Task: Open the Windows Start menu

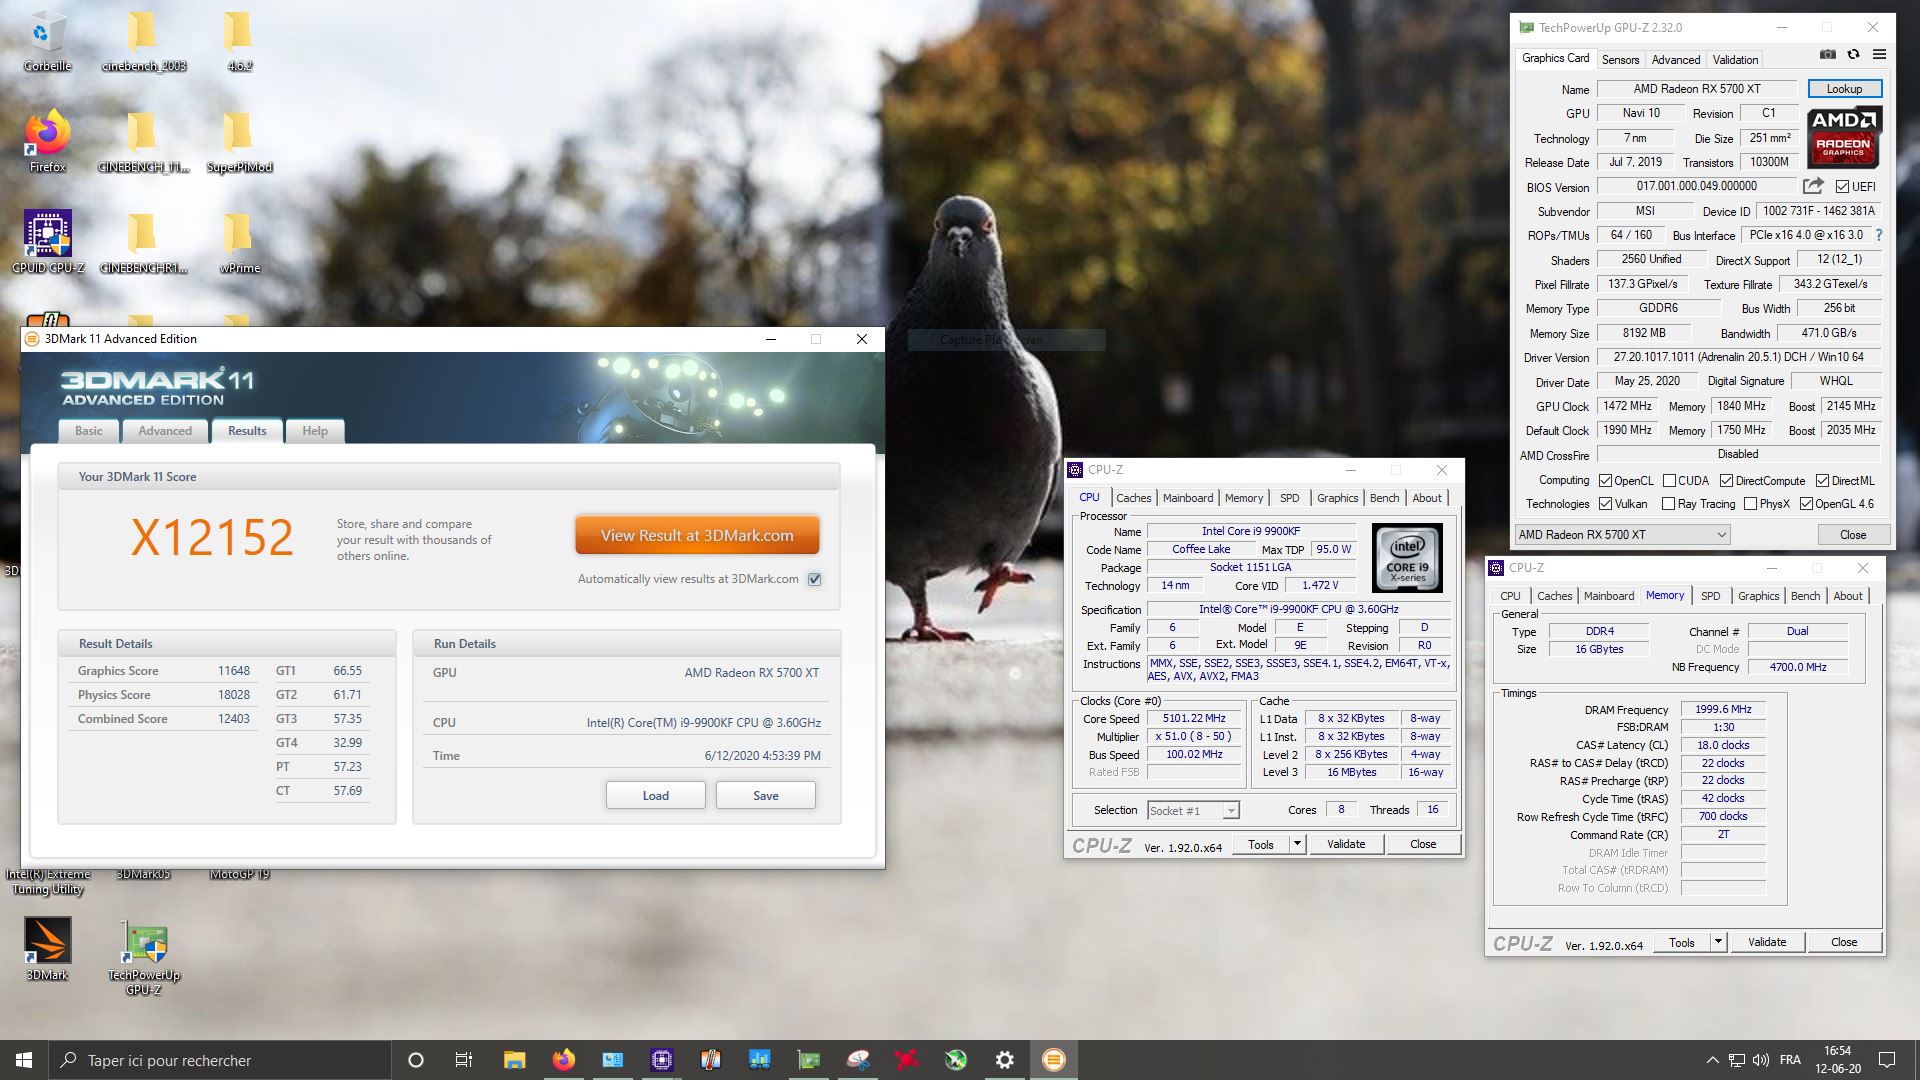Action: [x=24, y=1060]
